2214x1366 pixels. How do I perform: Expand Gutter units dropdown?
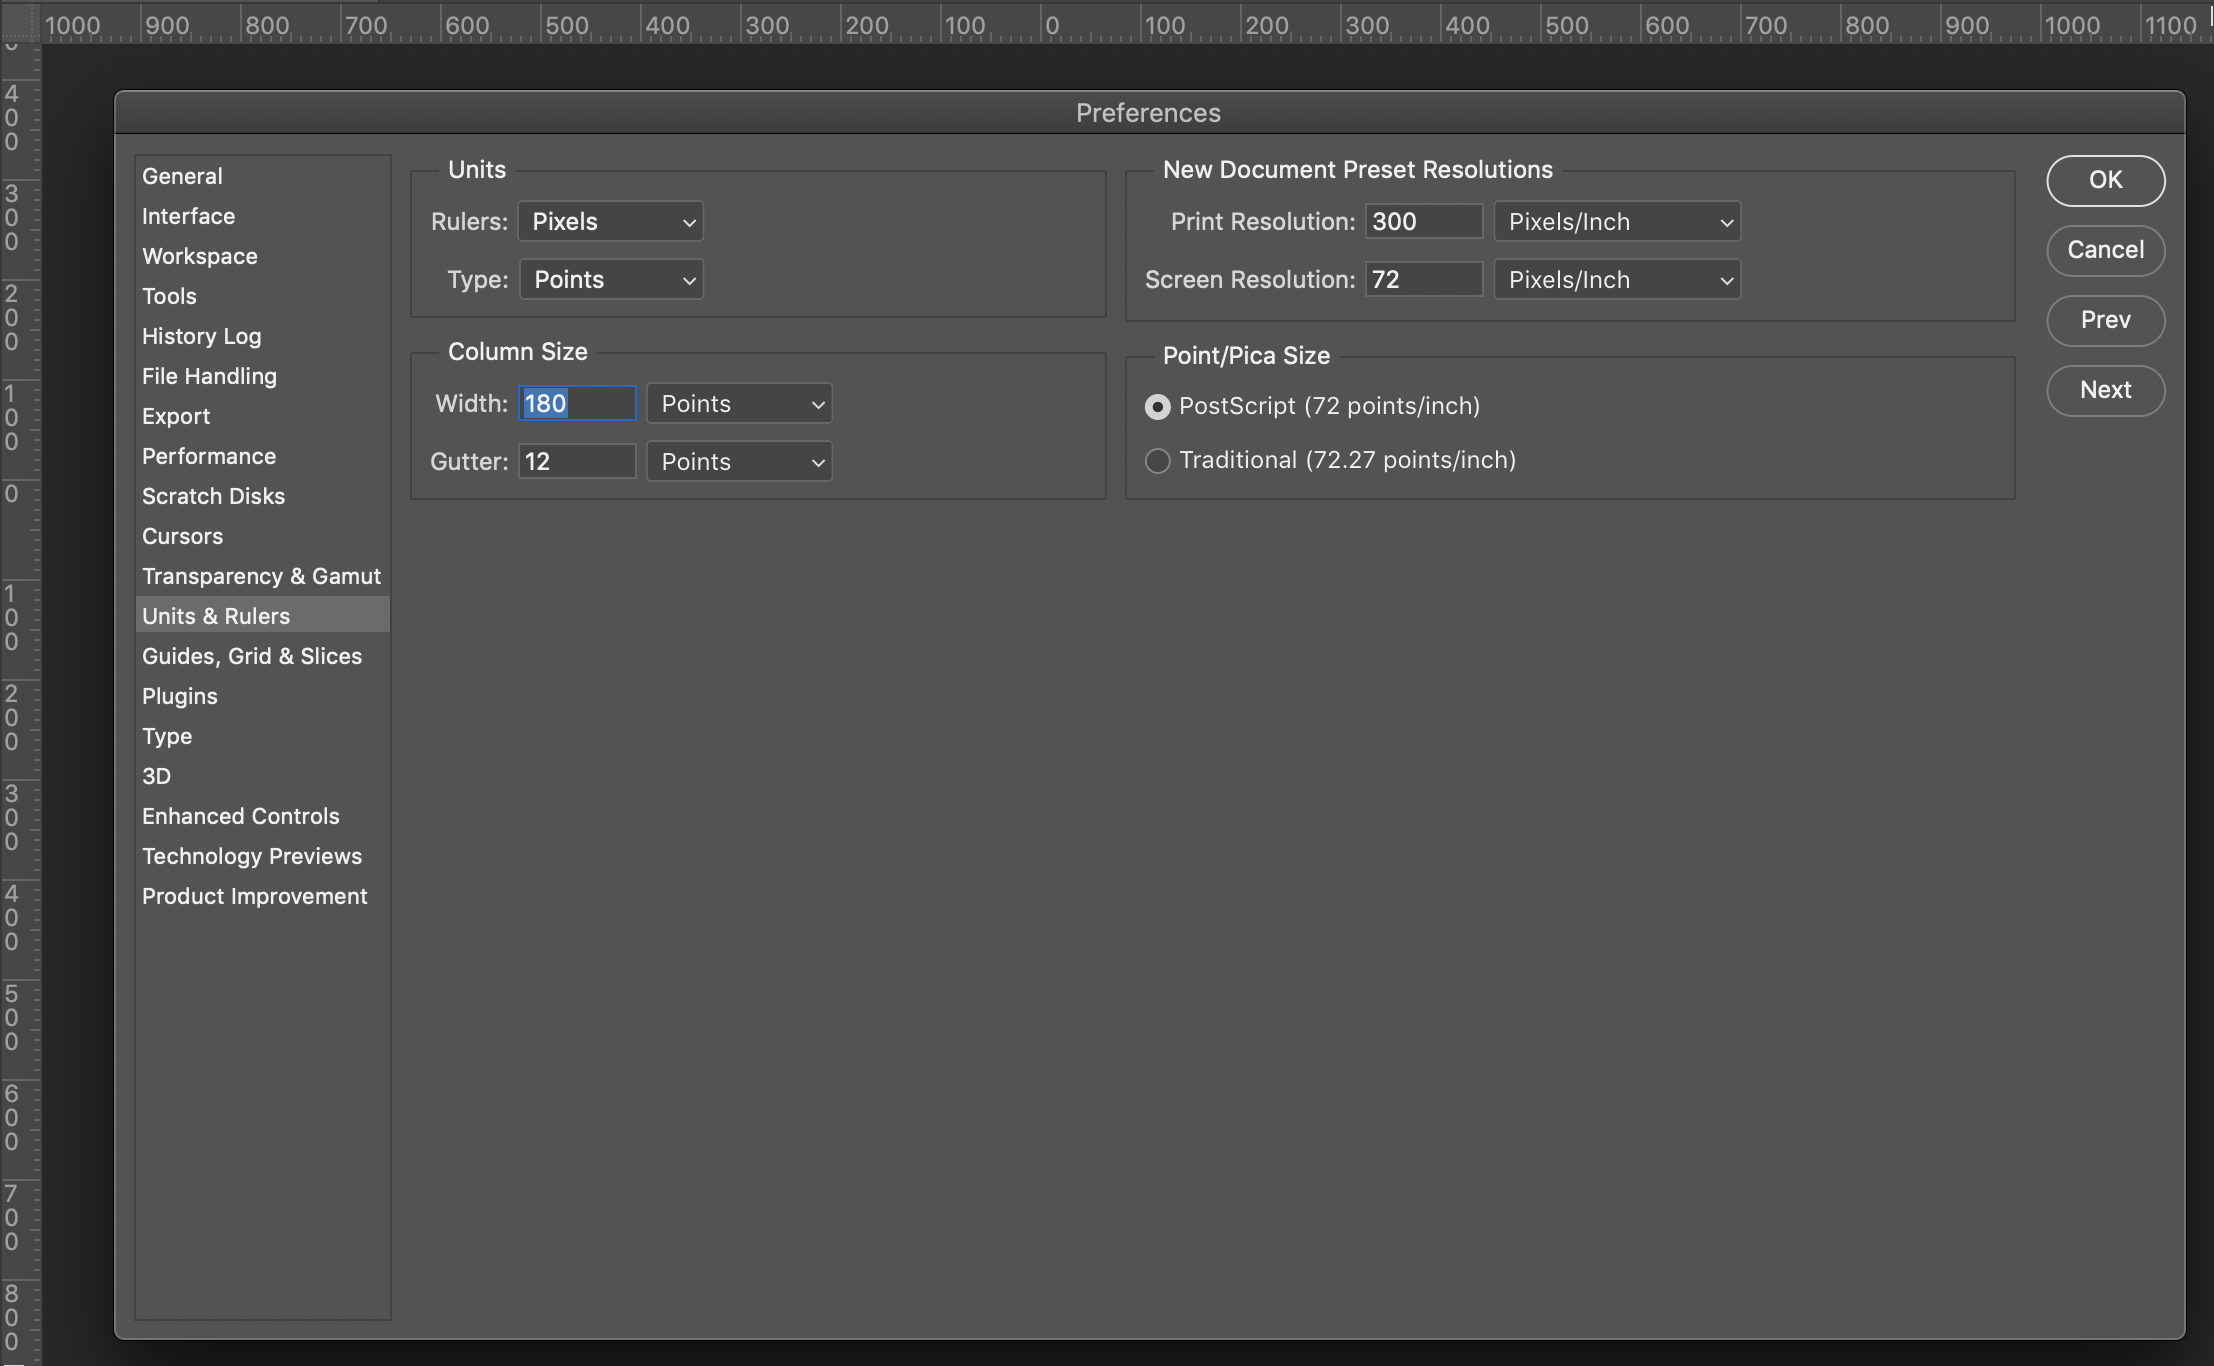(739, 462)
